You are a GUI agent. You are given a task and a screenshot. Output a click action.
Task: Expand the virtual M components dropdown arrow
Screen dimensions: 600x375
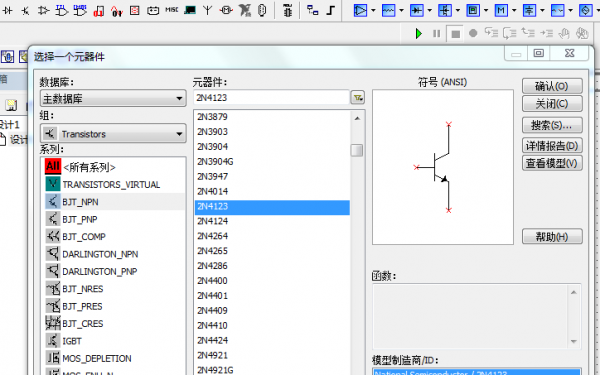pyautogui.click(x=514, y=10)
